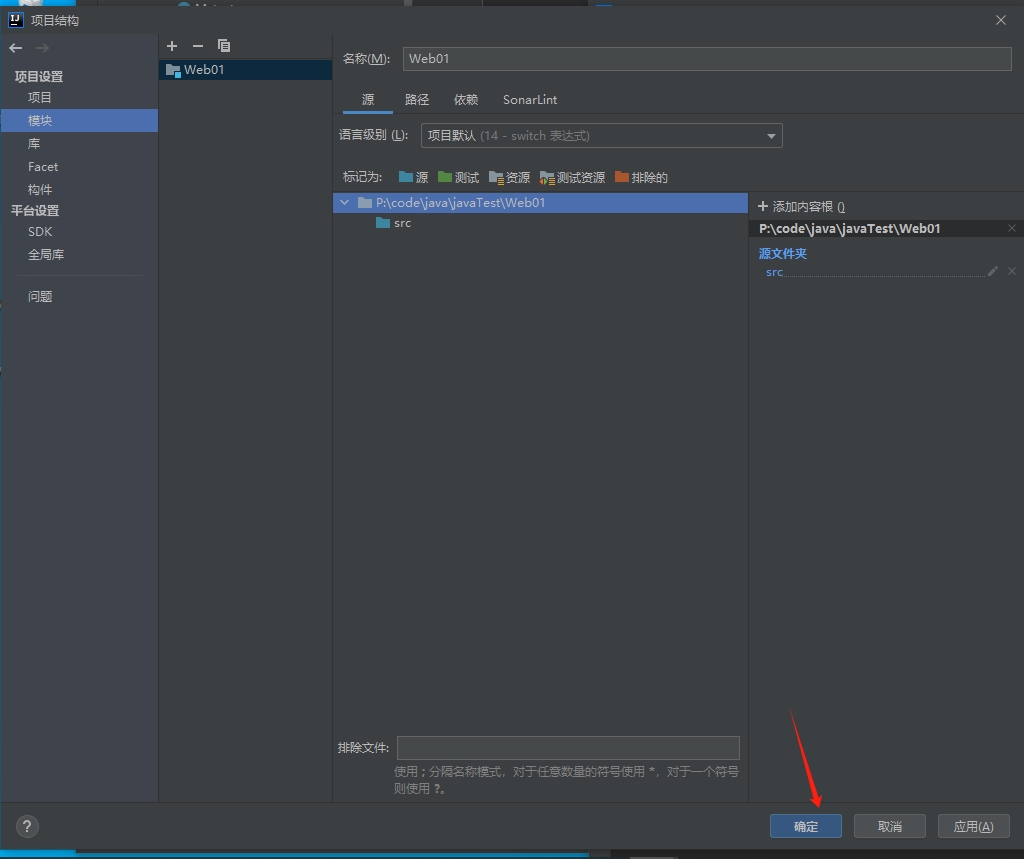Select the src folder in tree
Image resolution: width=1024 pixels, height=859 pixels.
pyautogui.click(x=402, y=223)
